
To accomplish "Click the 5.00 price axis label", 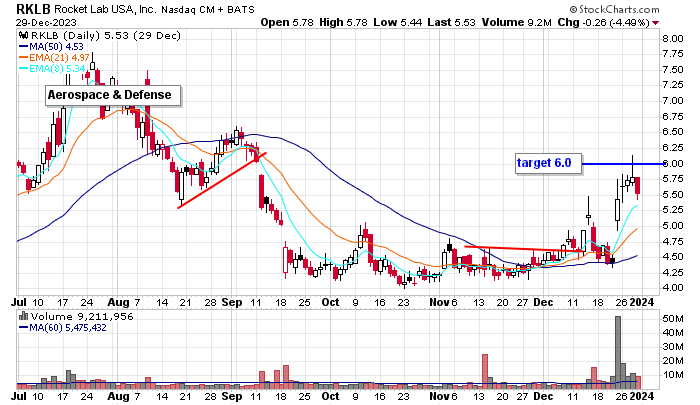I will point(672,225).
